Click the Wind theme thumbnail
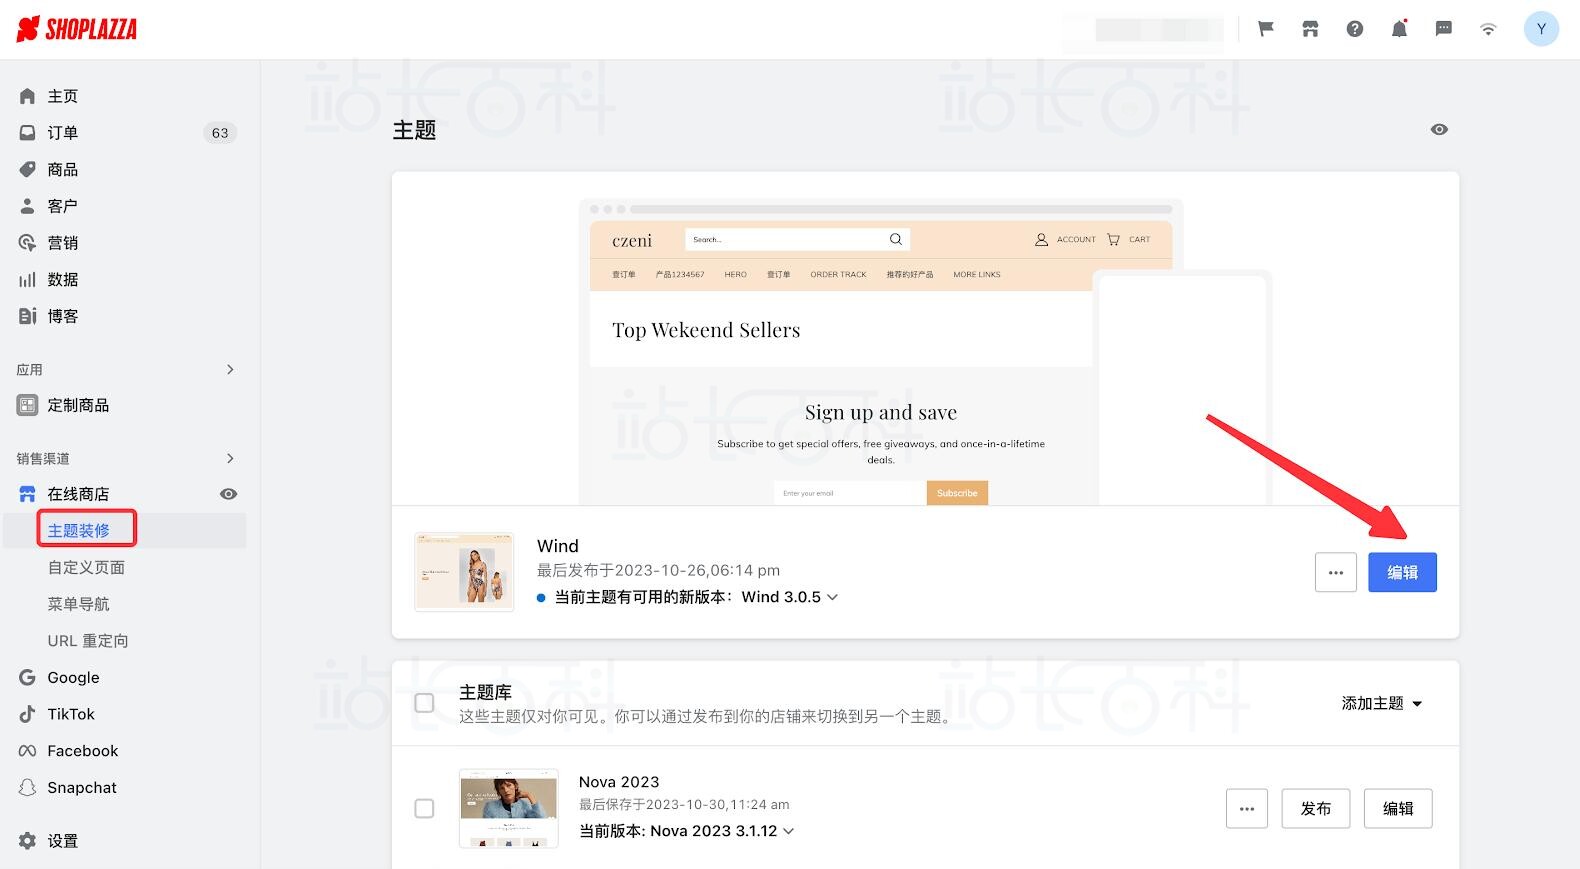This screenshot has width=1580, height=869. pos(464,572)
